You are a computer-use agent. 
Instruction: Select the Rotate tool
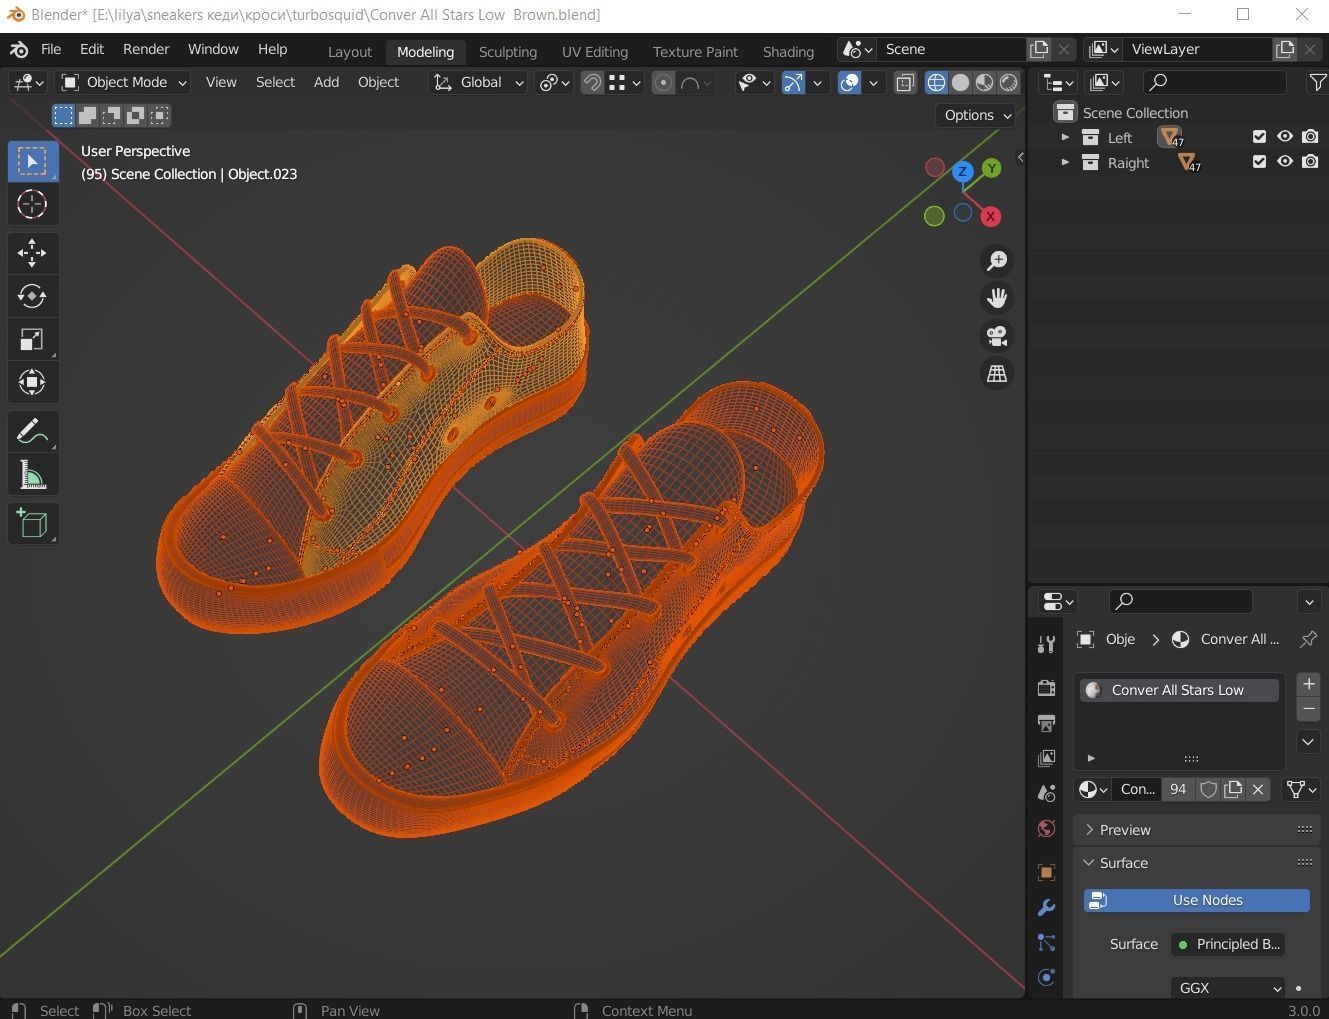[32, 296]
